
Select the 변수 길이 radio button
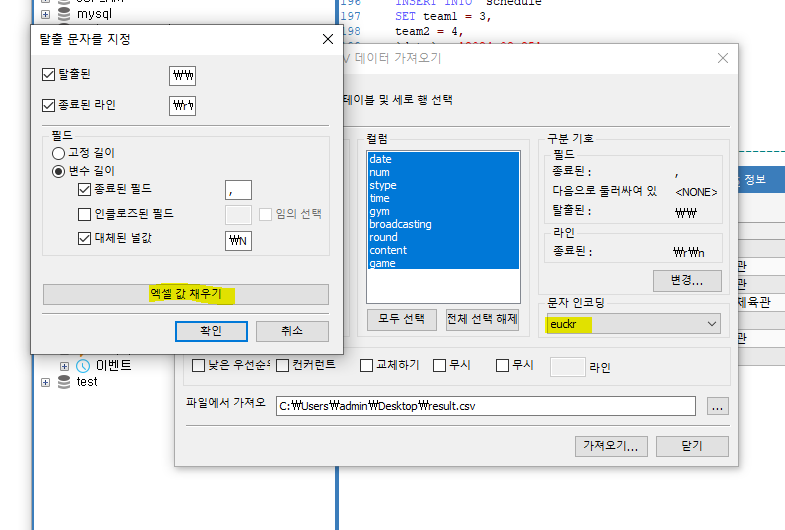point(59,172)
